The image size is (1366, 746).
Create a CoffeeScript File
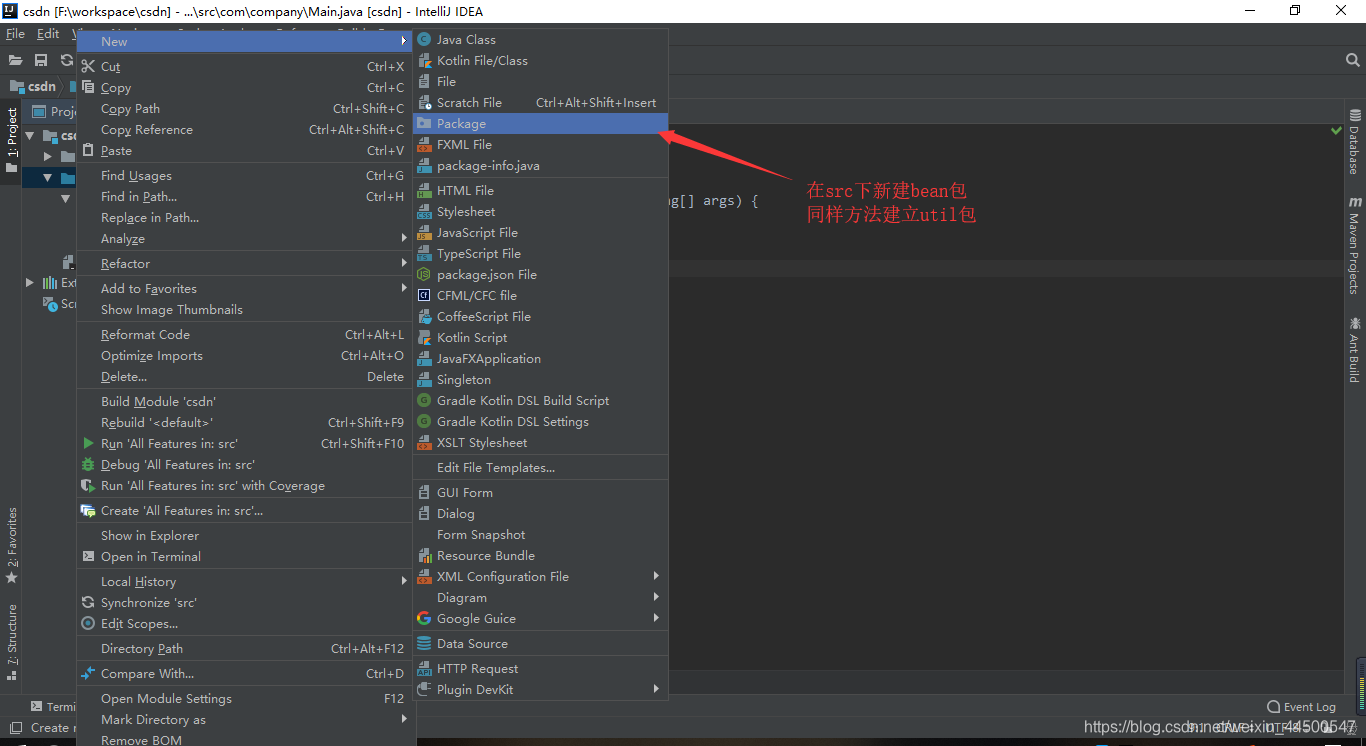[541, 316]
